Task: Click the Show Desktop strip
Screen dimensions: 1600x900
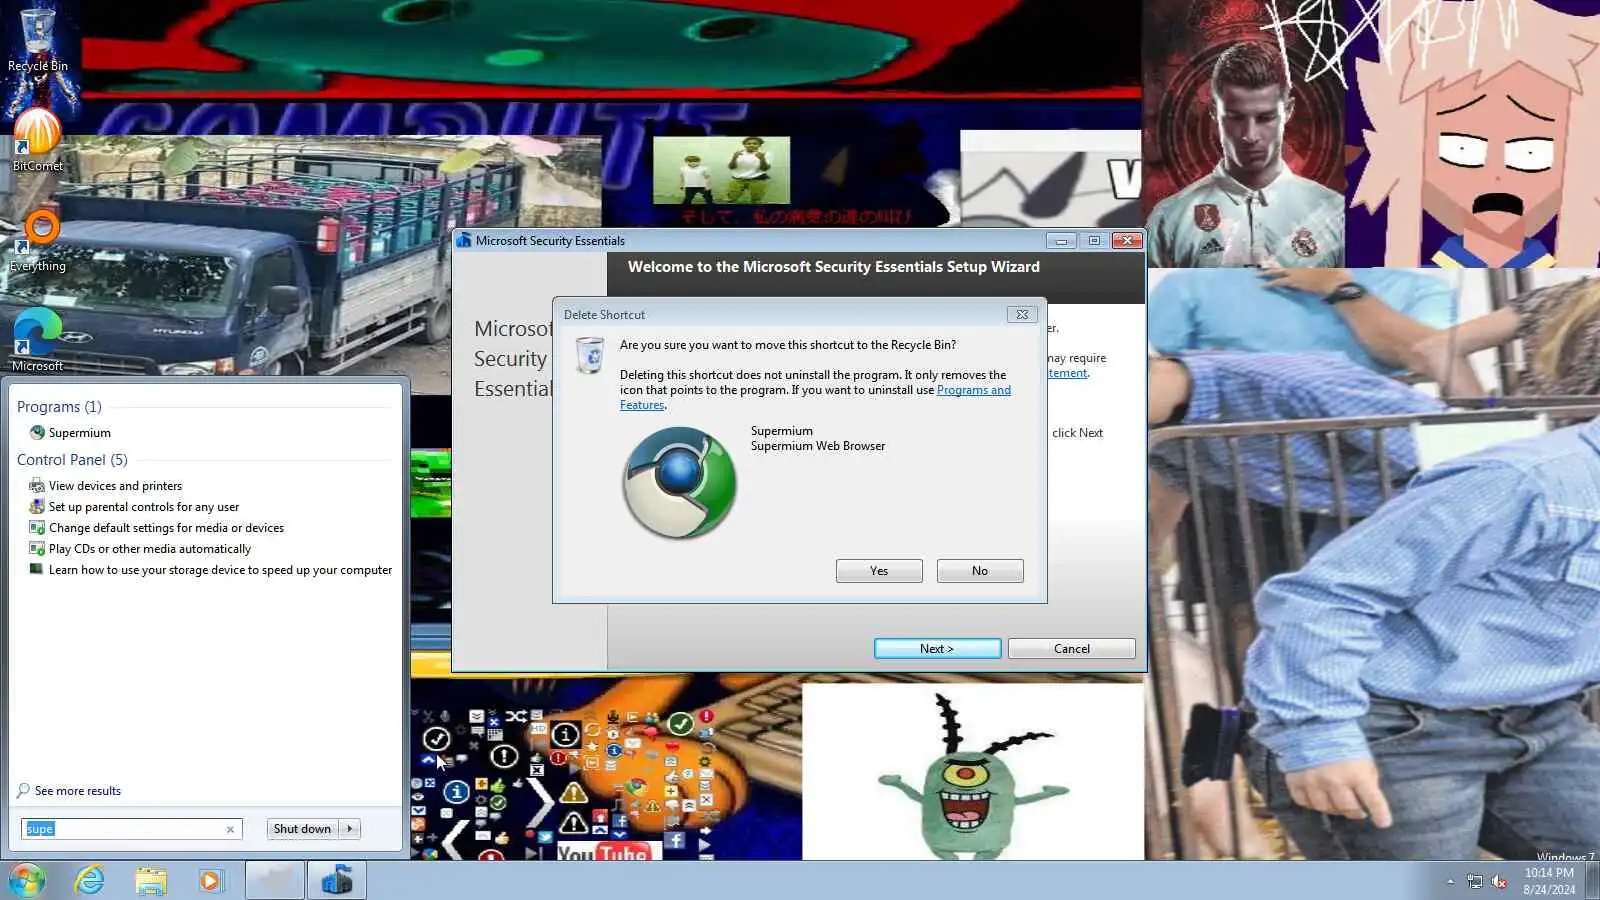Action: tap(1593, 881)
